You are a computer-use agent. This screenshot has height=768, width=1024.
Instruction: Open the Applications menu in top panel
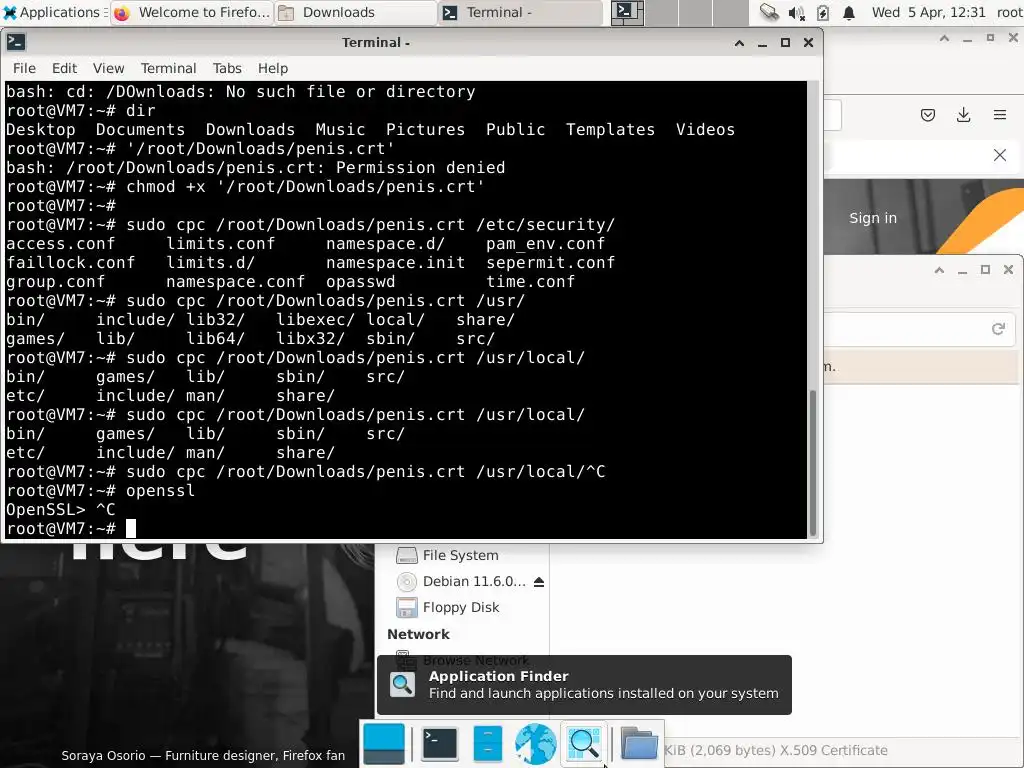click(52, 12)
